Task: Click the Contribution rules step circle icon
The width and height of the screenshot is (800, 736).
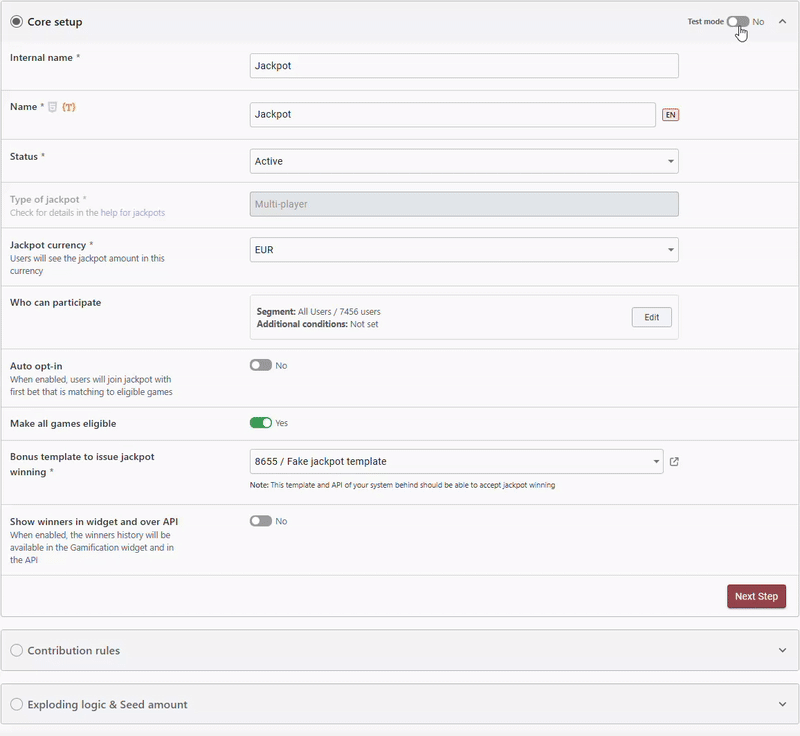Action: pyautogui.click(x=16, y=650)
